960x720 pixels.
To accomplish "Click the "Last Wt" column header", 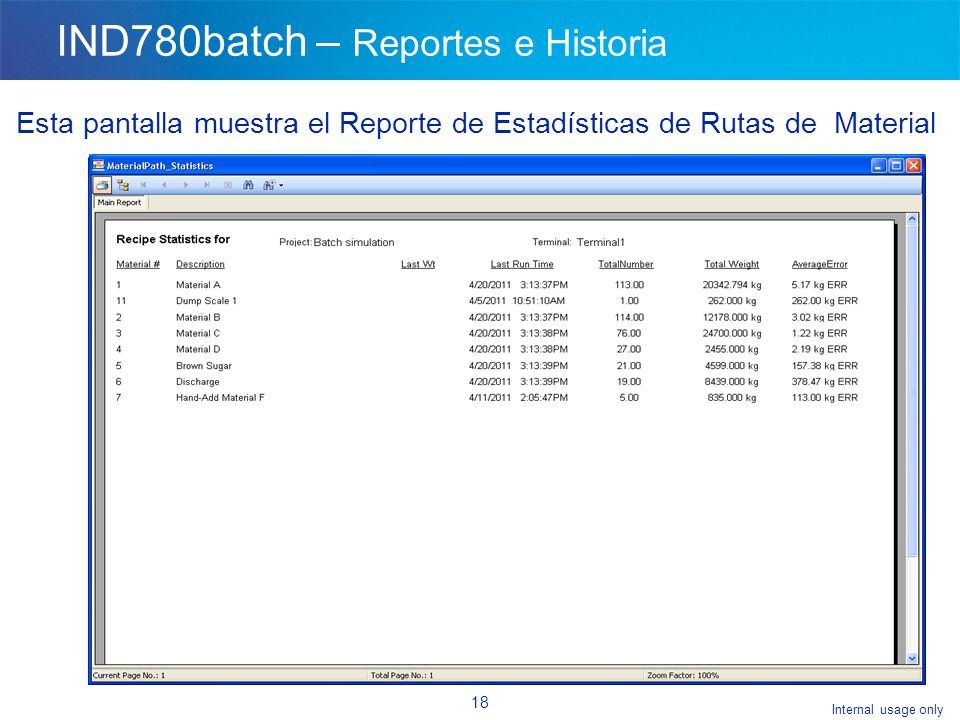I will click(418, 264).
